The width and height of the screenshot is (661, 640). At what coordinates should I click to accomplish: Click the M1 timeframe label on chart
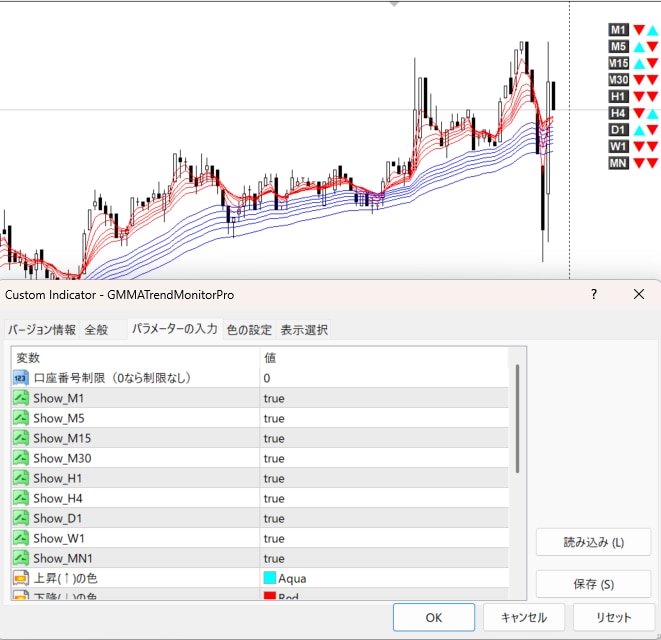pos(618,30)
